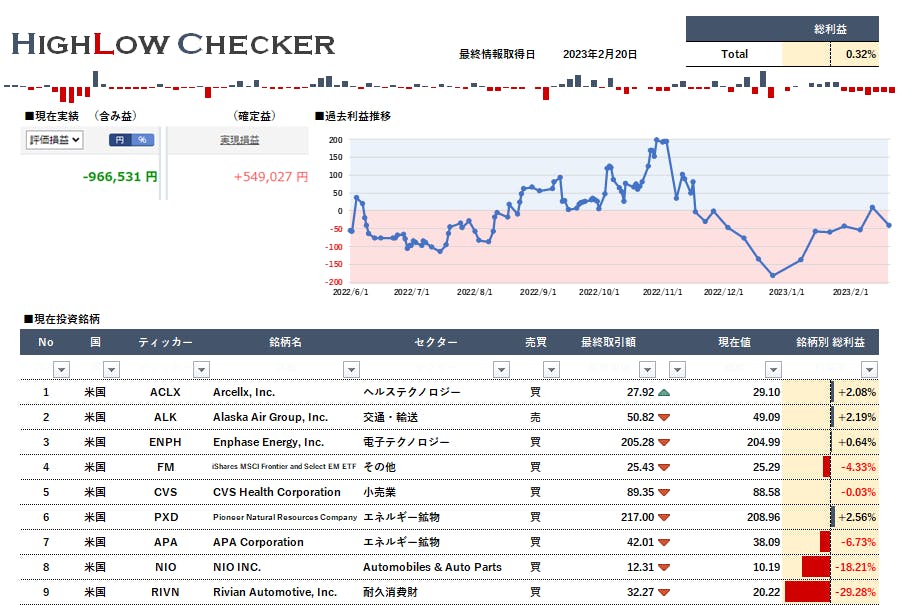Click the down arrow in CVS row
The height and width of the screenshot is (605, 899).
(x=664, y=492)
